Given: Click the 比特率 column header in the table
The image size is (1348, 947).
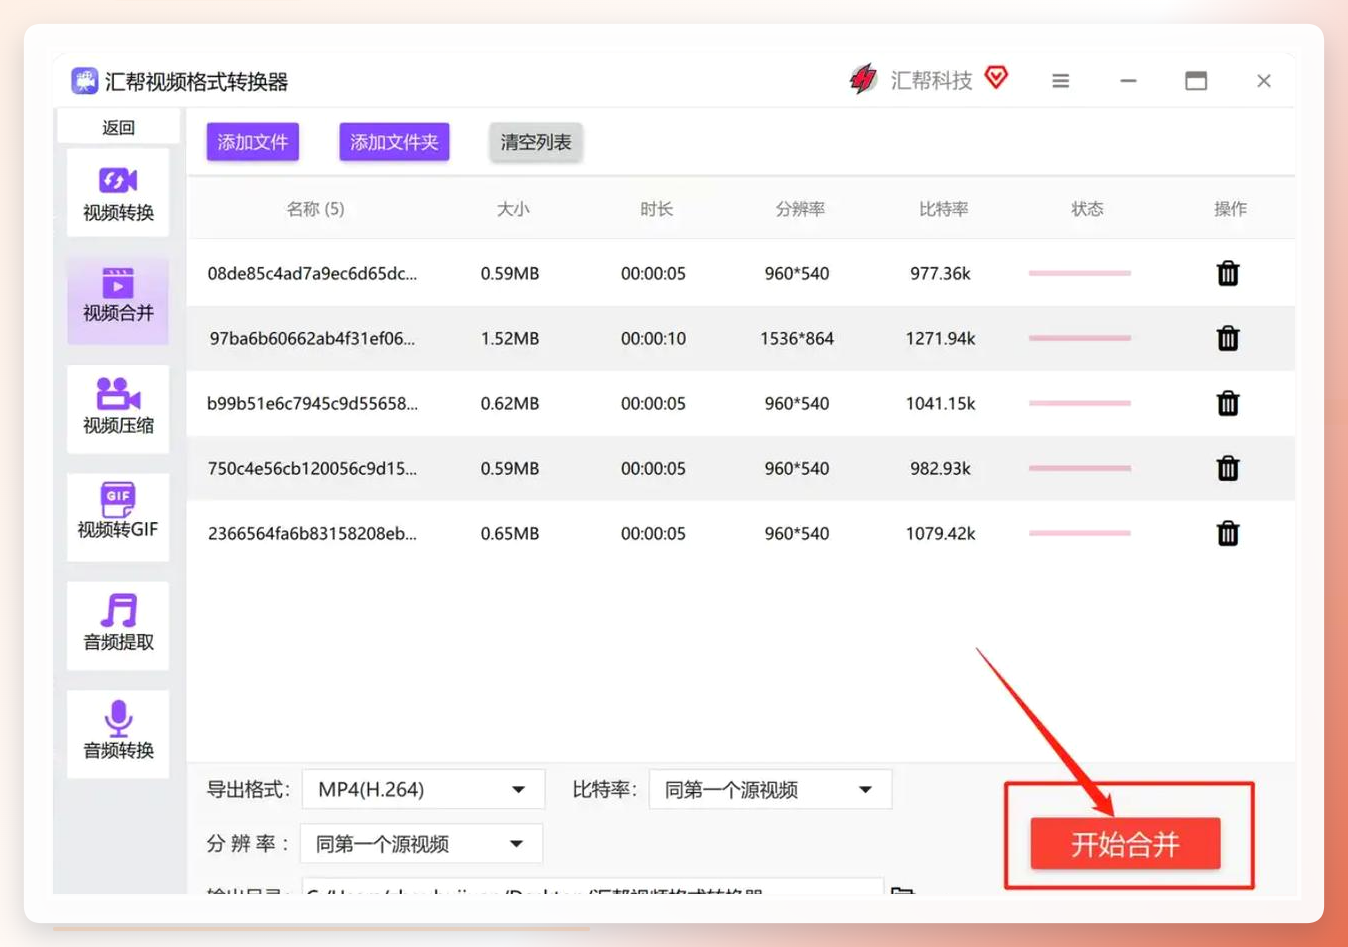Looking at the screenshot, I should coord(943,209).
